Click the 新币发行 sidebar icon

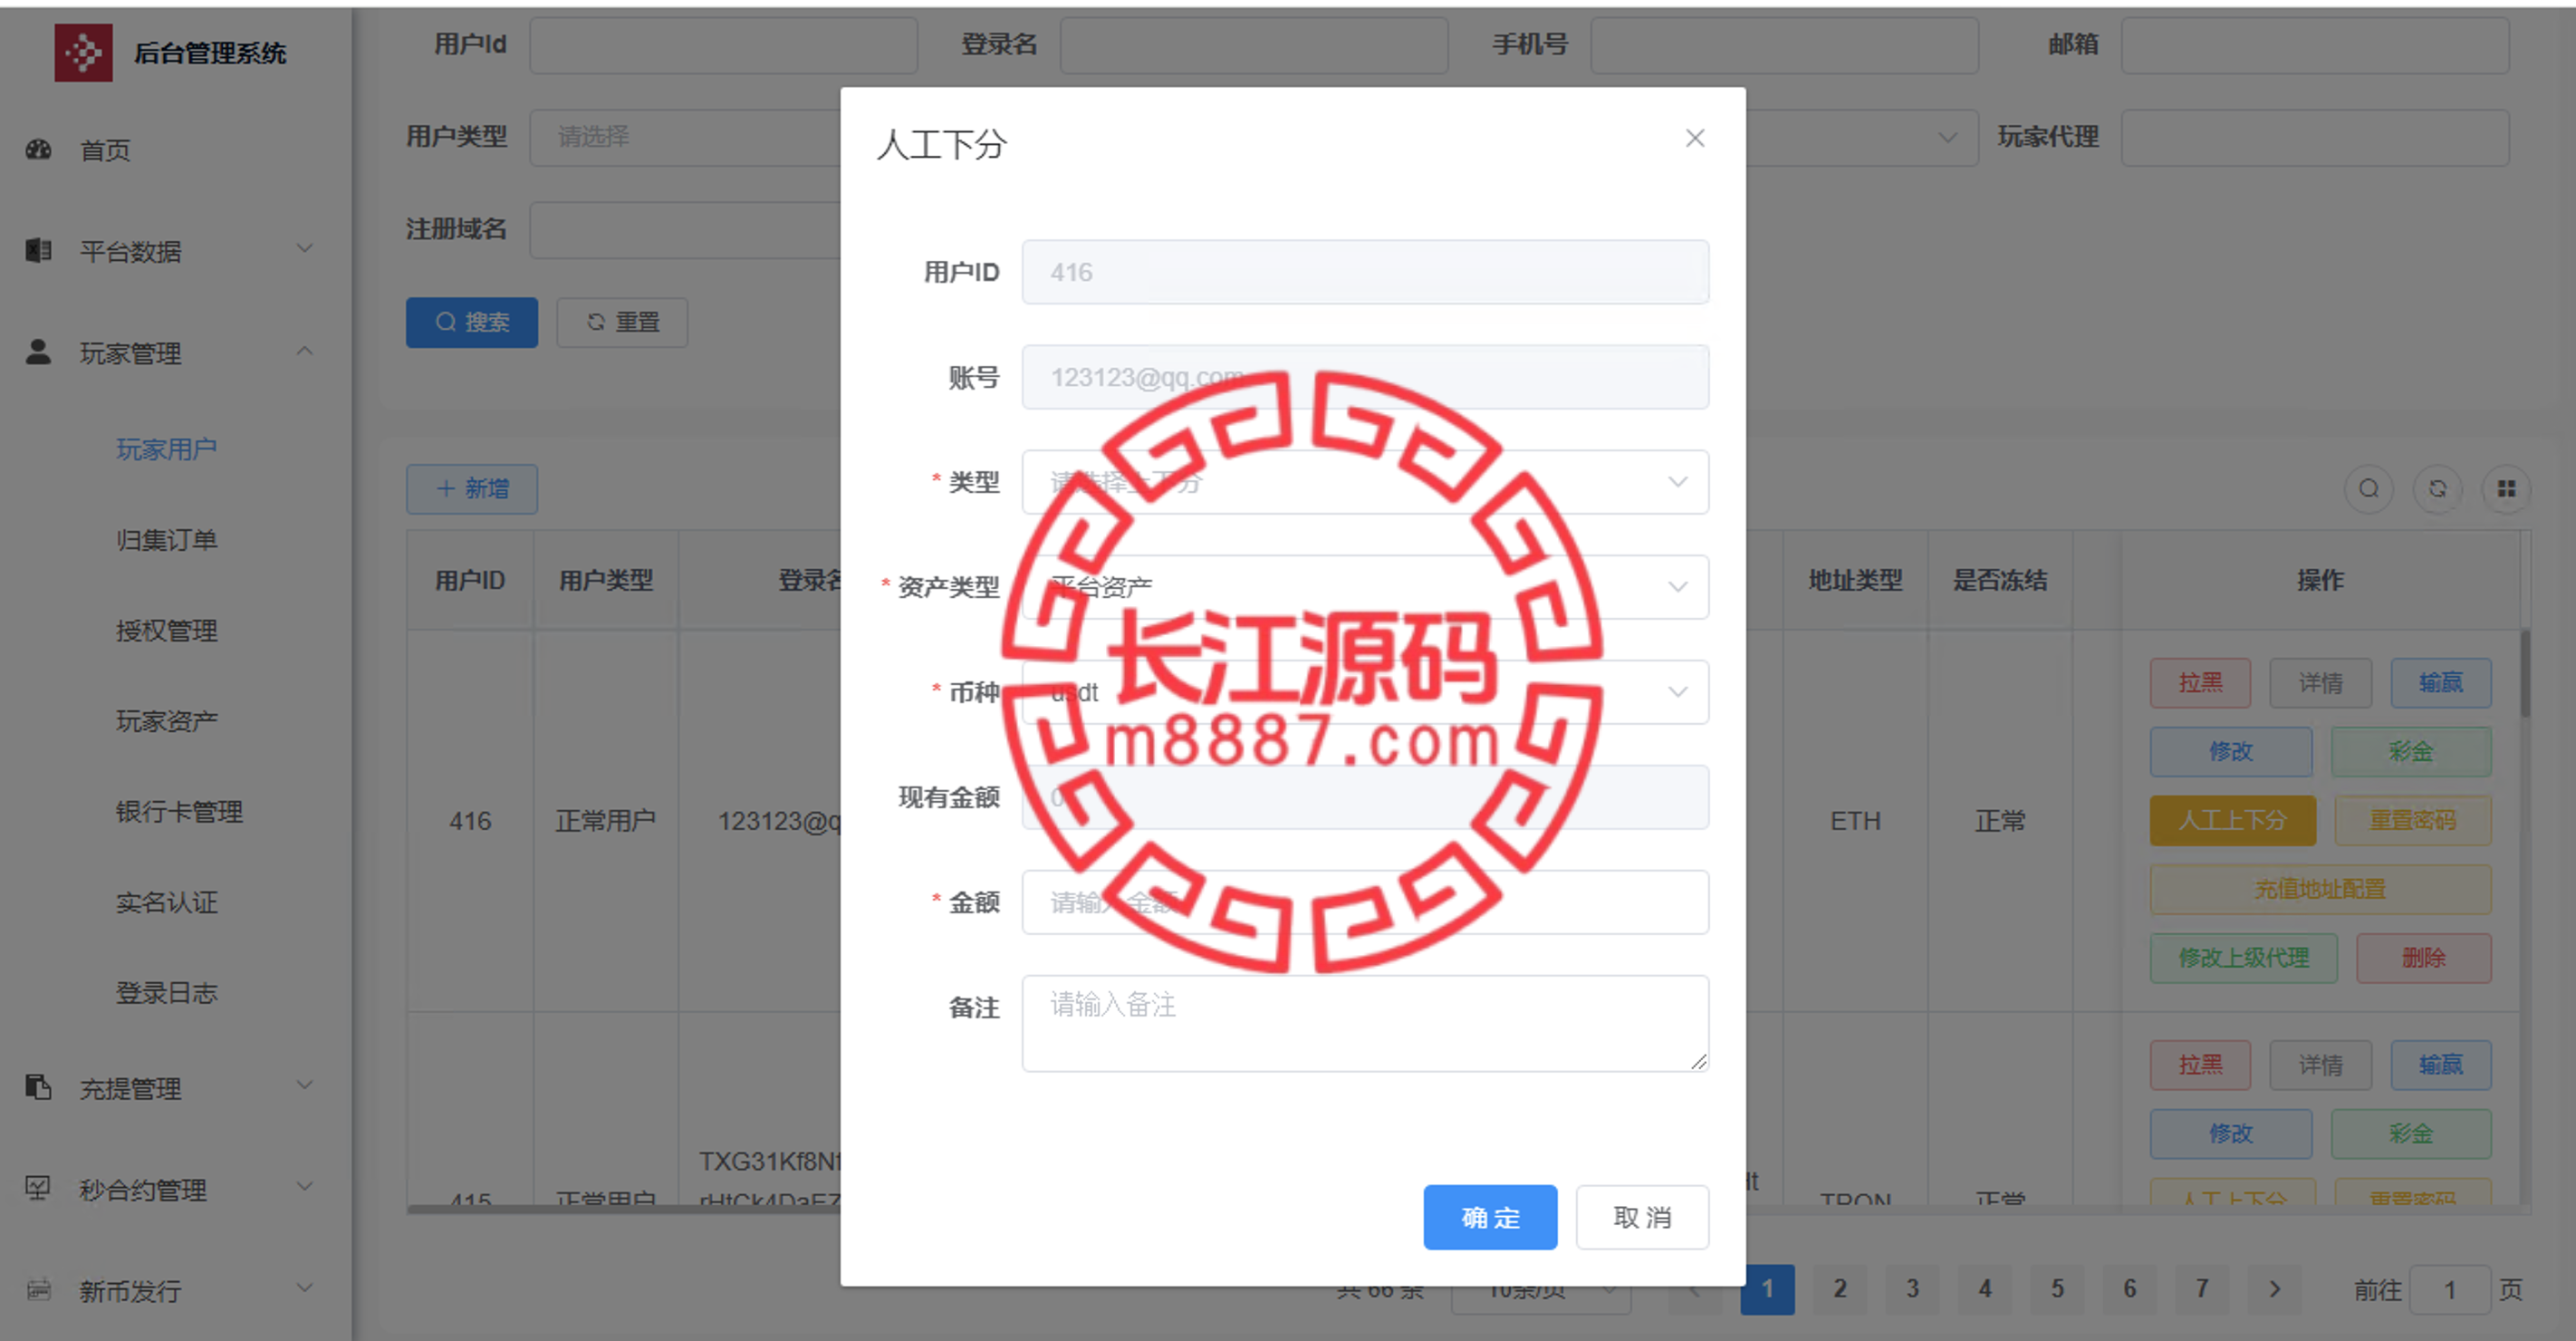coord(39,1289)
